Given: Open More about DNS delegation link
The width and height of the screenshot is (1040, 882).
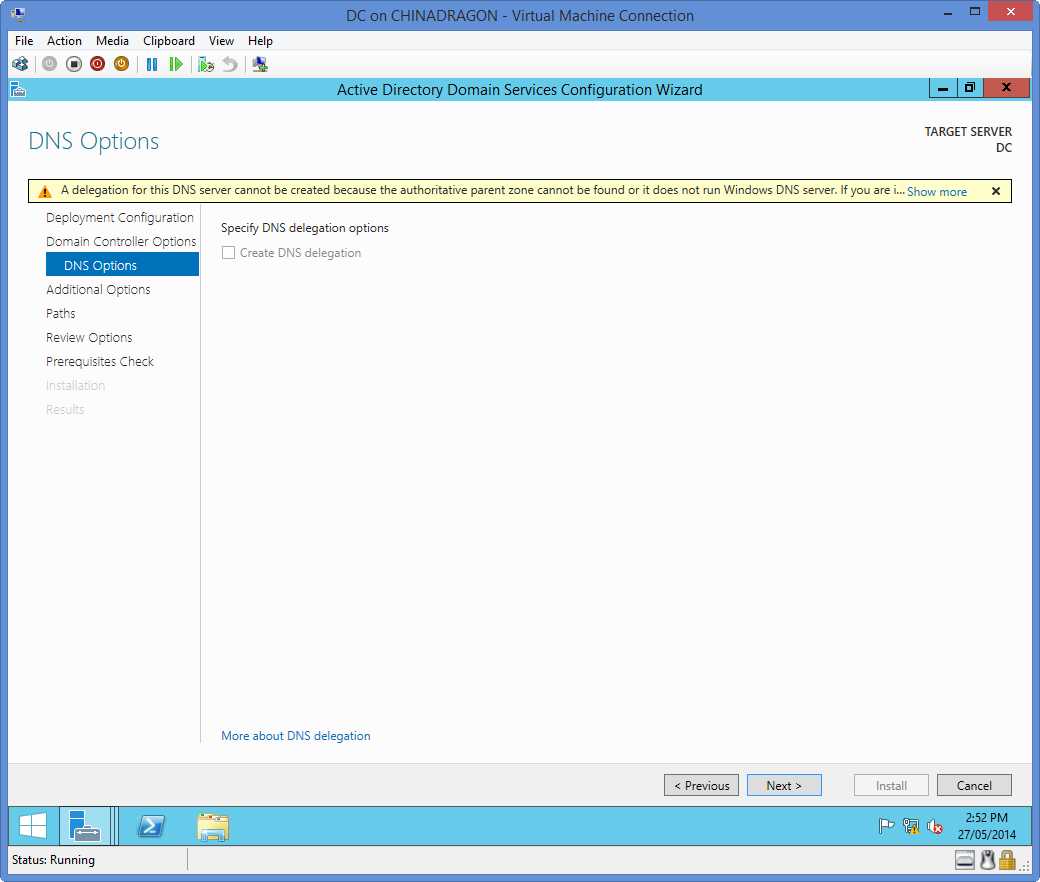Looking at the screenshot, I should tap(296, 735).
